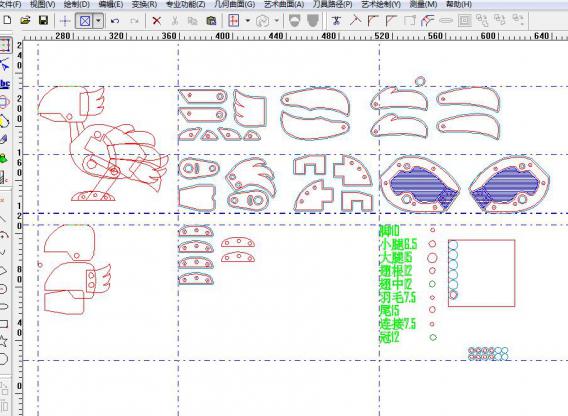The image size is (568, 416).
Task: Click the extend line curve edit icon
Action: coord(355,20)
